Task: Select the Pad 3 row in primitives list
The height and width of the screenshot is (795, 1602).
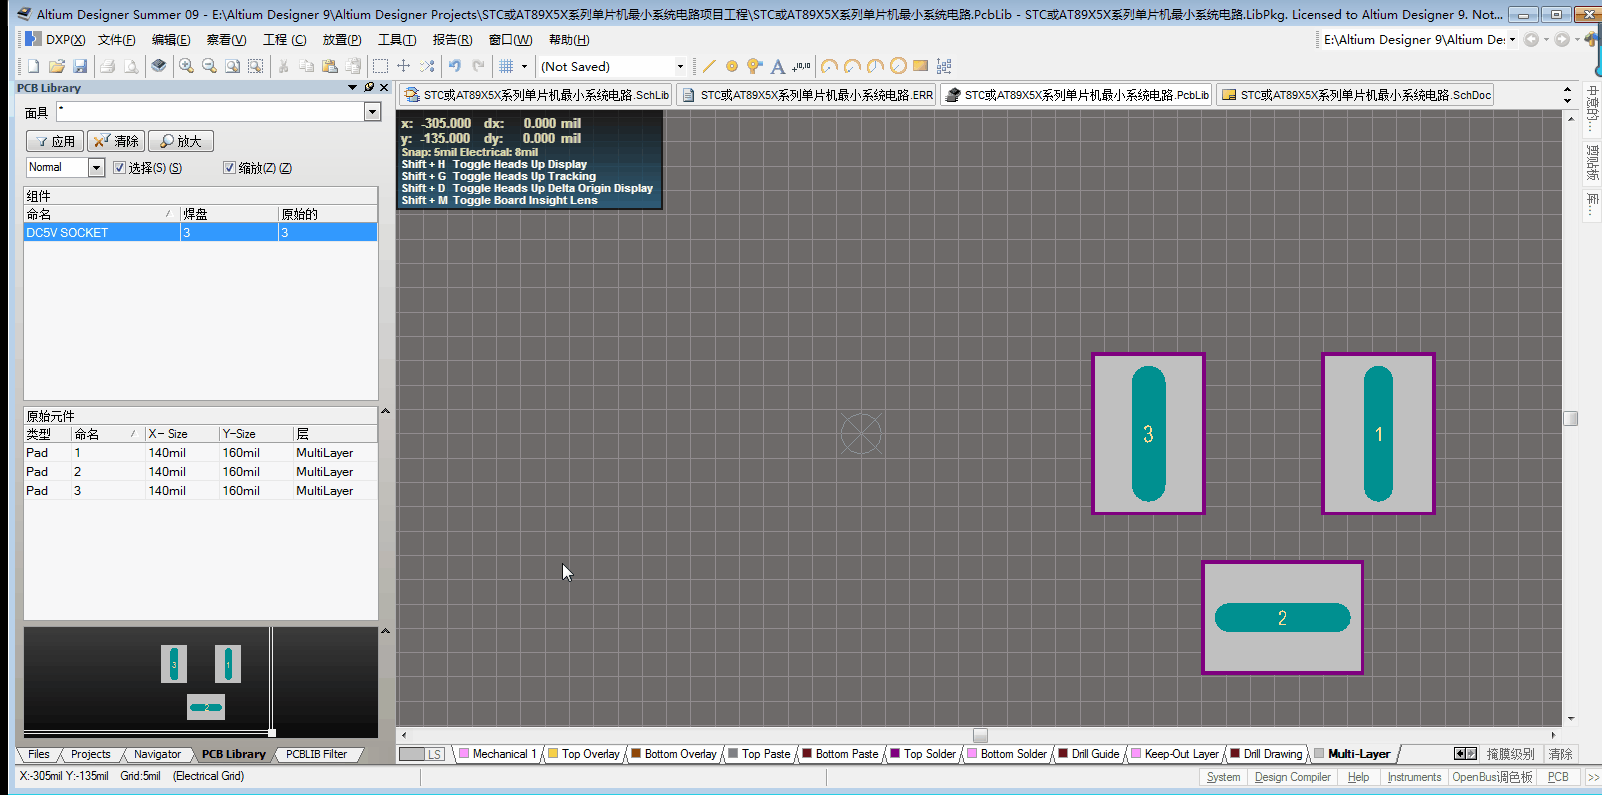Action: tap(201, 491)
